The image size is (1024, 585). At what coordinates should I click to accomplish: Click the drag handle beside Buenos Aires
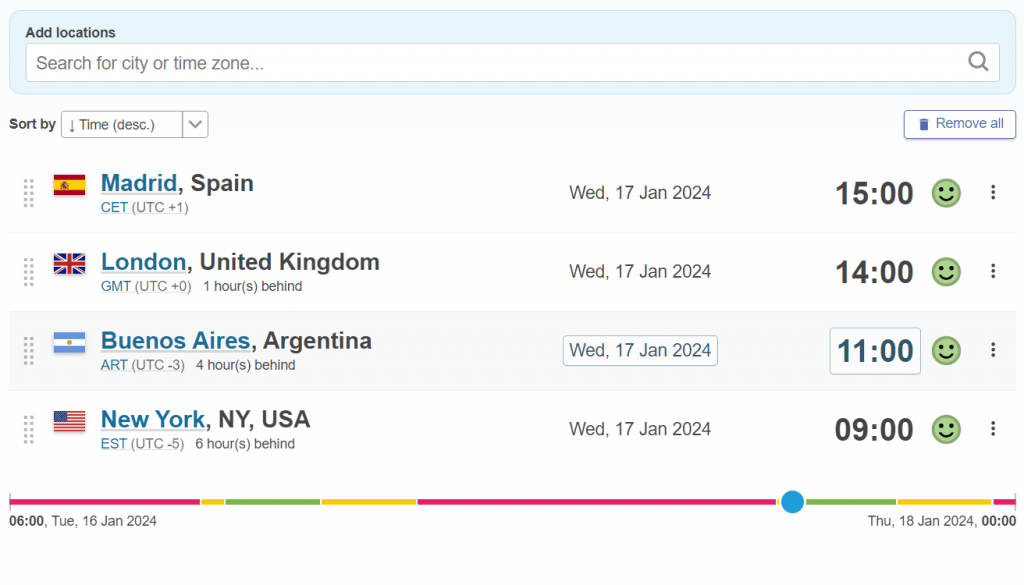tap(29, 350)
